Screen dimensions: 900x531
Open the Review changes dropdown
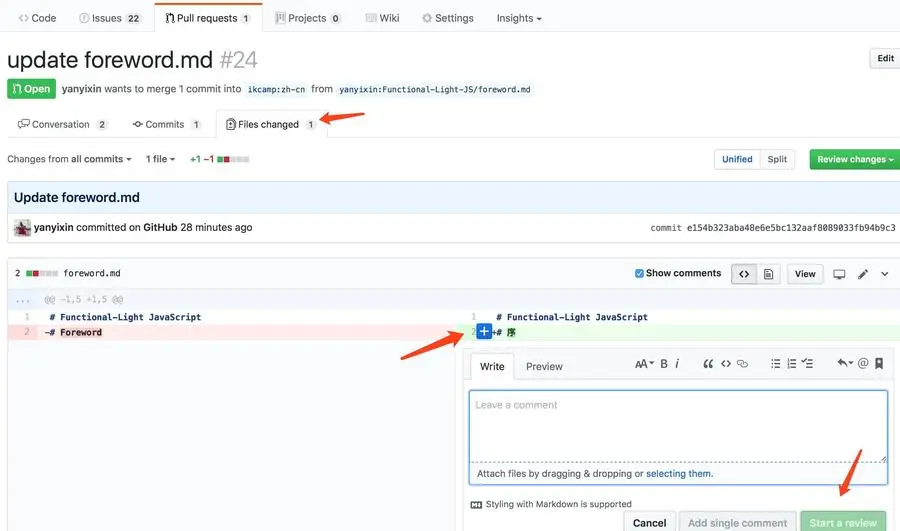point(855,159)
